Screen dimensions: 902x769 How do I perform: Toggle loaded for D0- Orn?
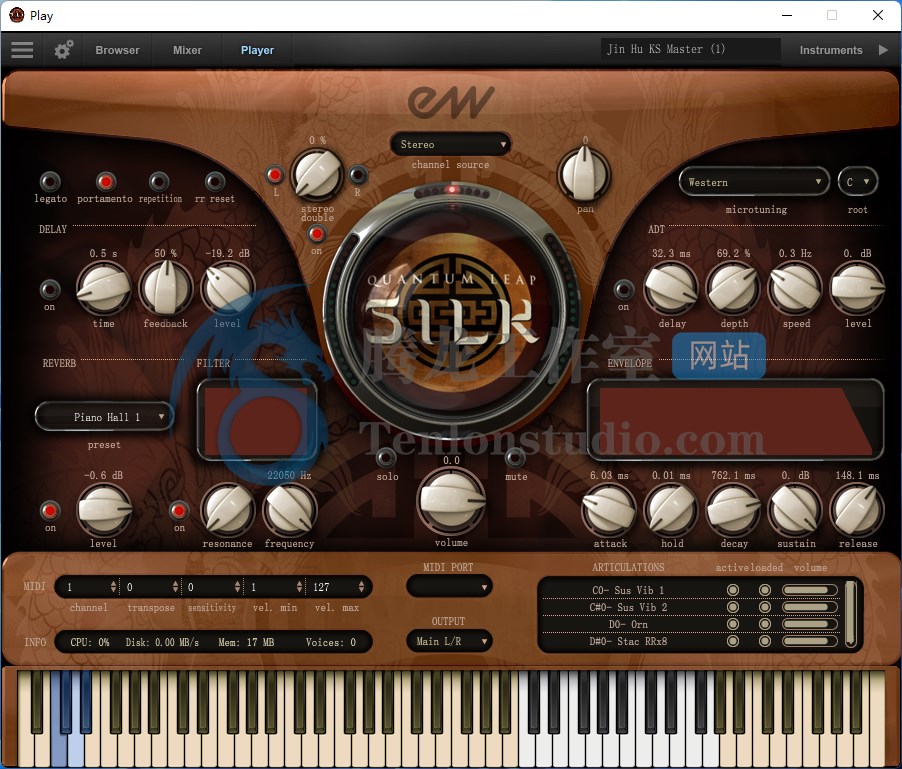[765, 624]
